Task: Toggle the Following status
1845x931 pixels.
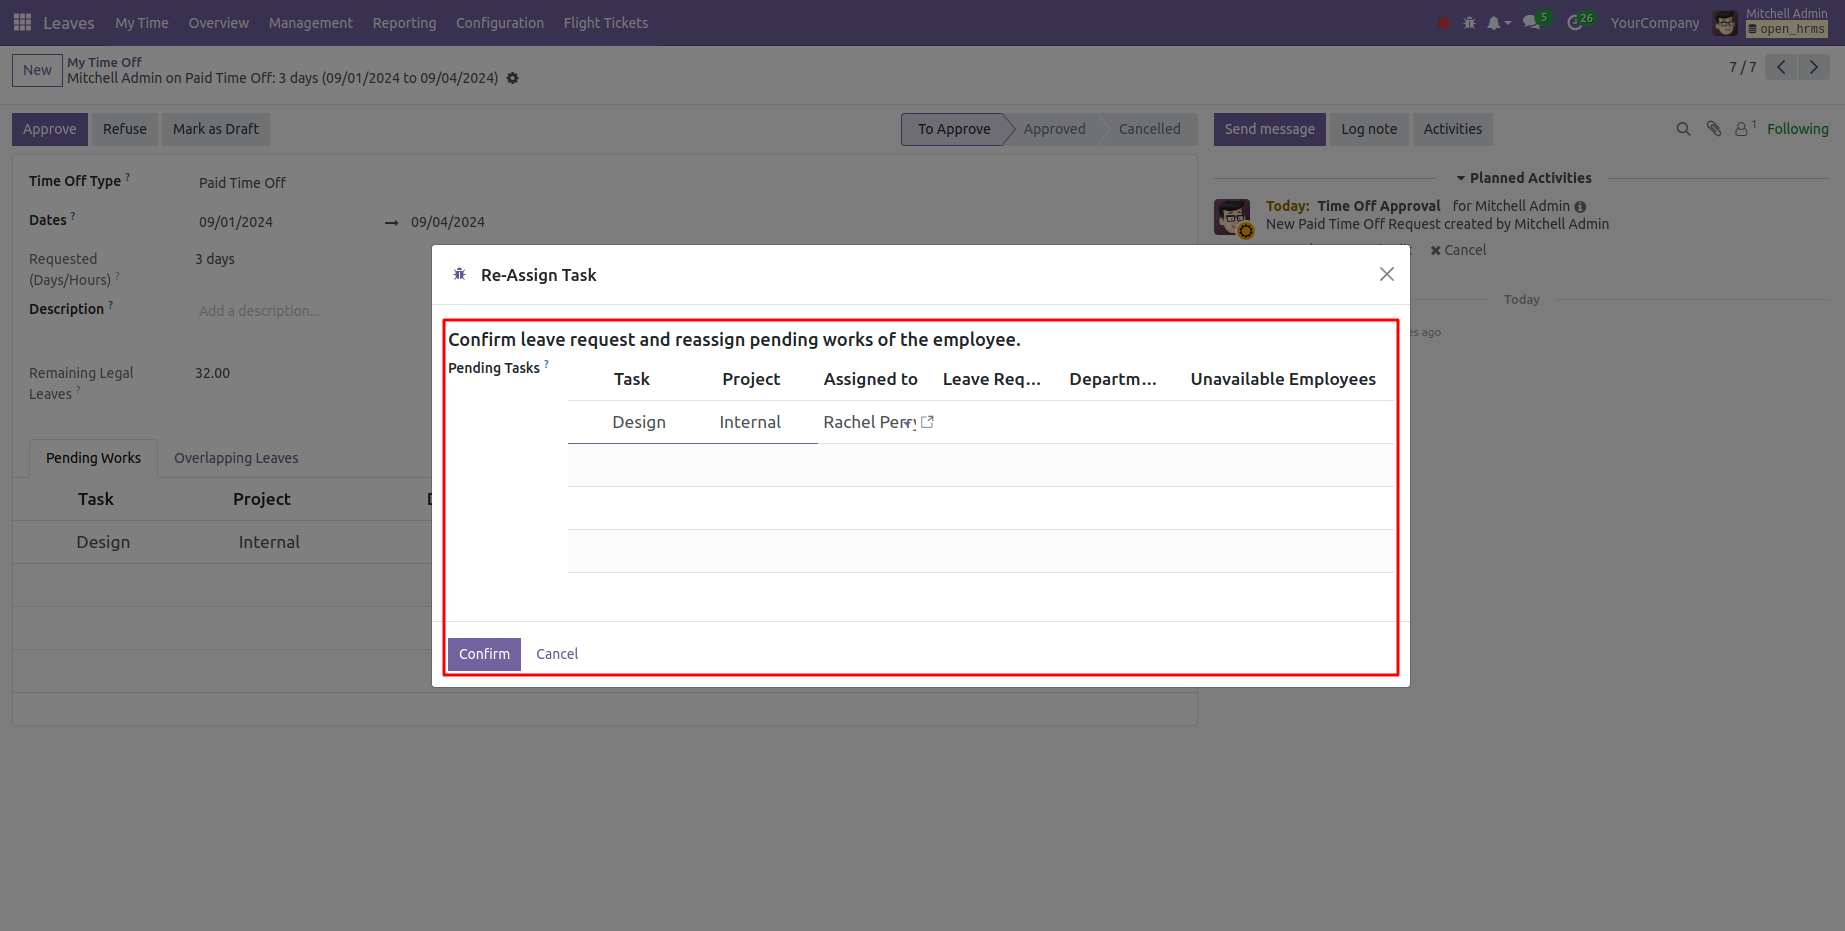Action: 1797,129
